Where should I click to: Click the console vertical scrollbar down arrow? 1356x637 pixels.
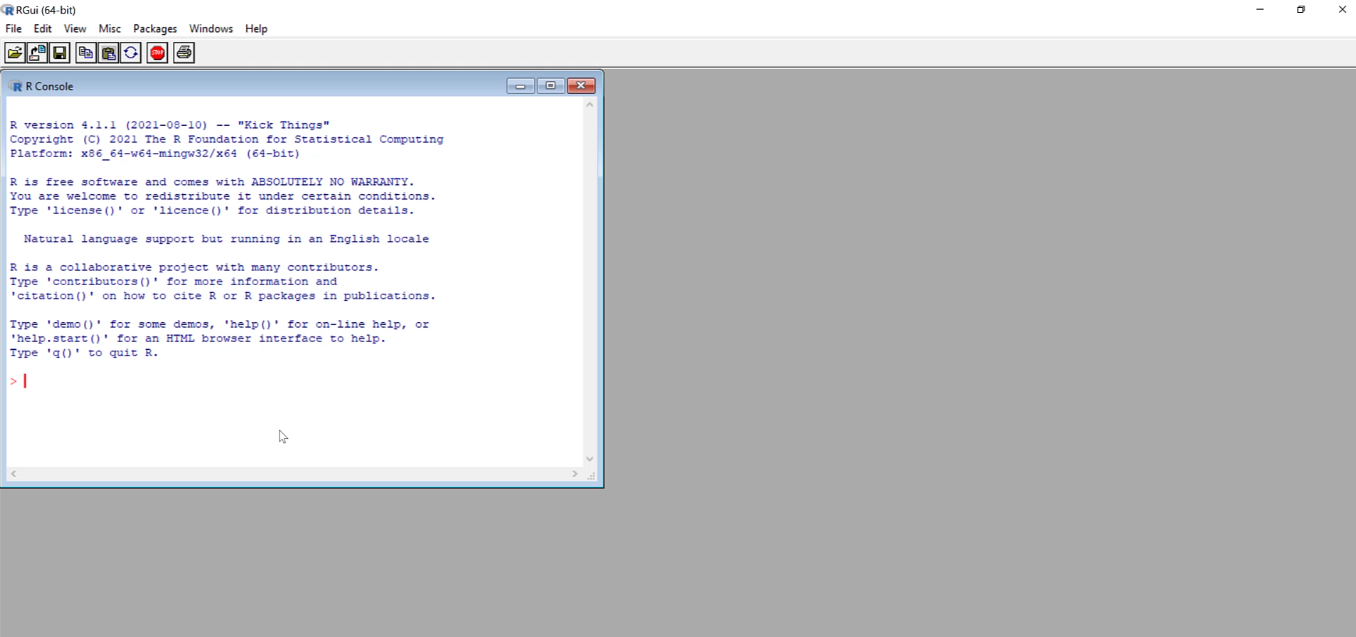click(590, 459)
